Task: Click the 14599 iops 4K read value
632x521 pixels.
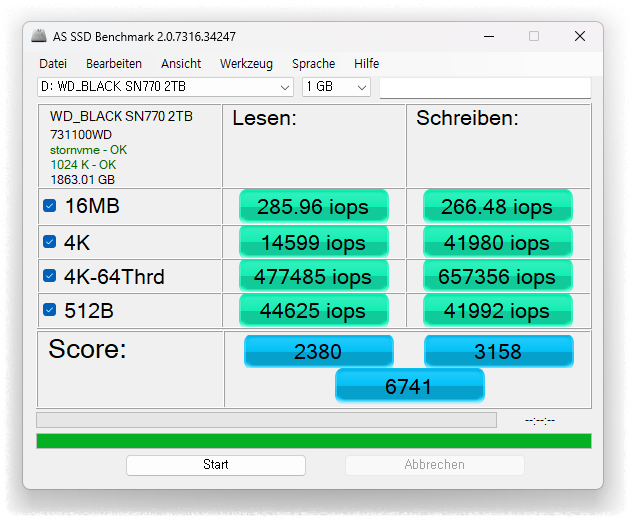Action: point(314,242)
